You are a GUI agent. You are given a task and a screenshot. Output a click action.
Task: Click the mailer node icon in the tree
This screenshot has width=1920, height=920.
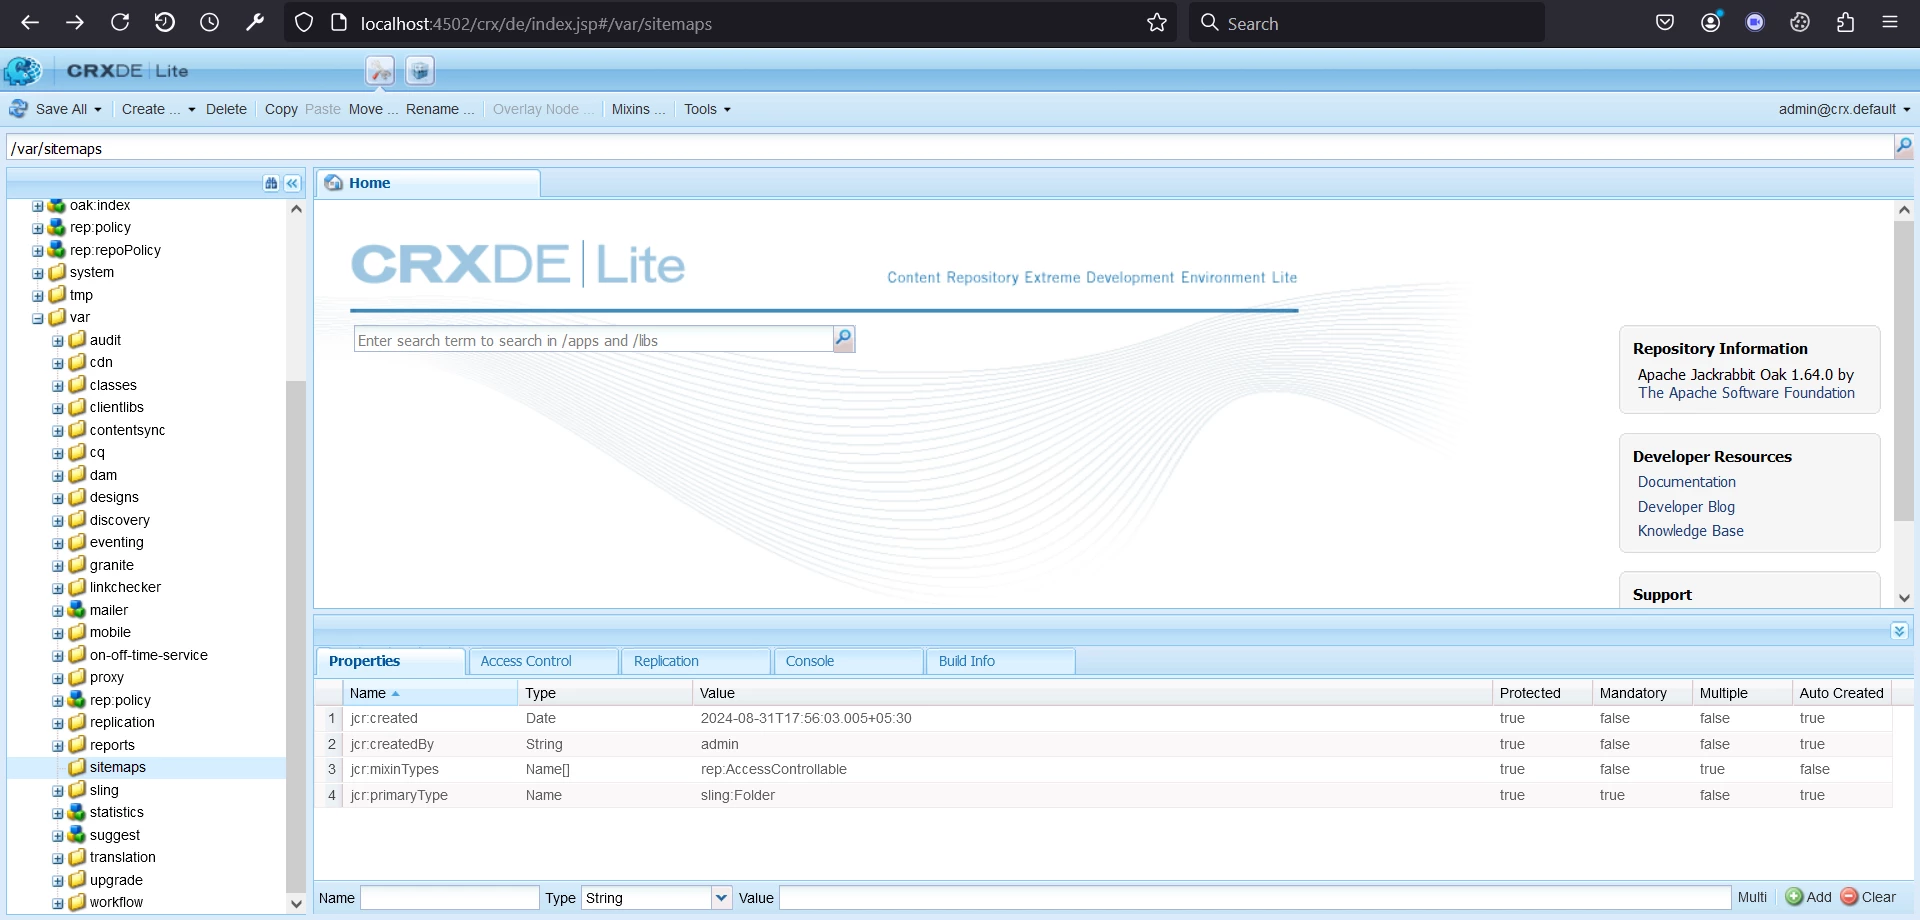point(77,609)
